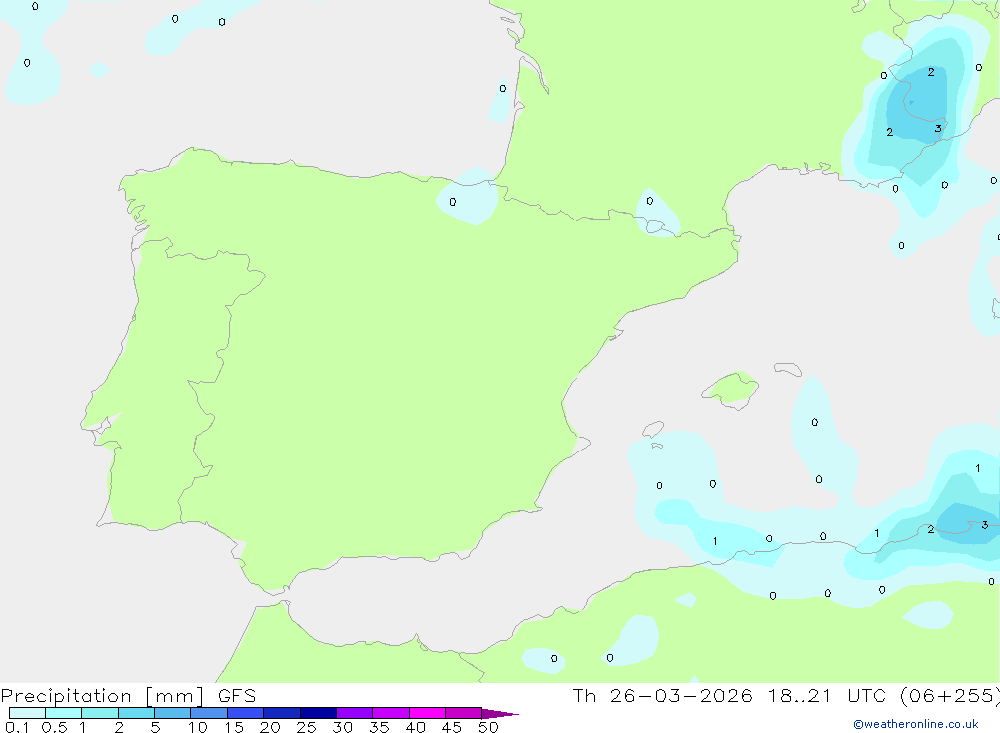The image size is (1000, 733).
Task: Select the 5–10 mm legend swatch
Action: (x=172, y=713)
